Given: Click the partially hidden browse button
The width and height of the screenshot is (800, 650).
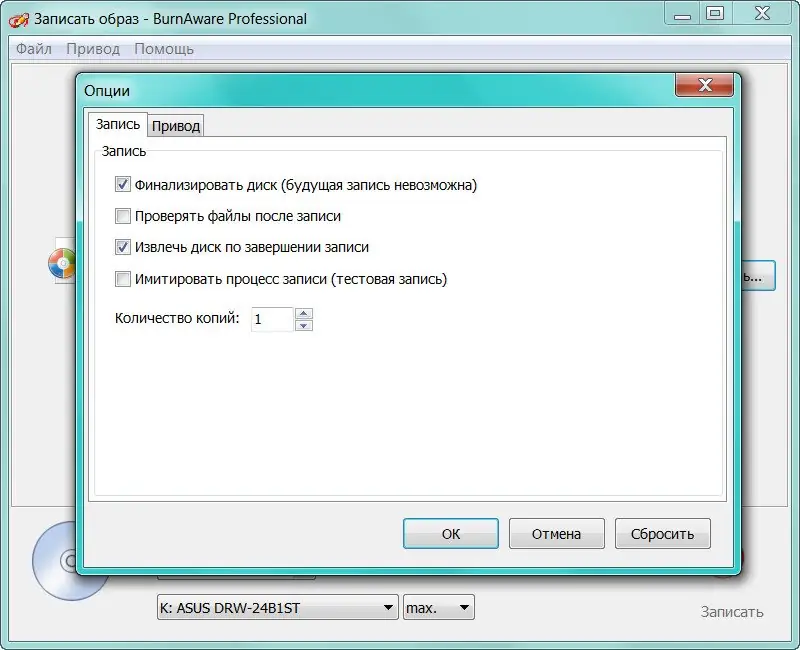Looking at the screenshot, I should tap(758, 276).
